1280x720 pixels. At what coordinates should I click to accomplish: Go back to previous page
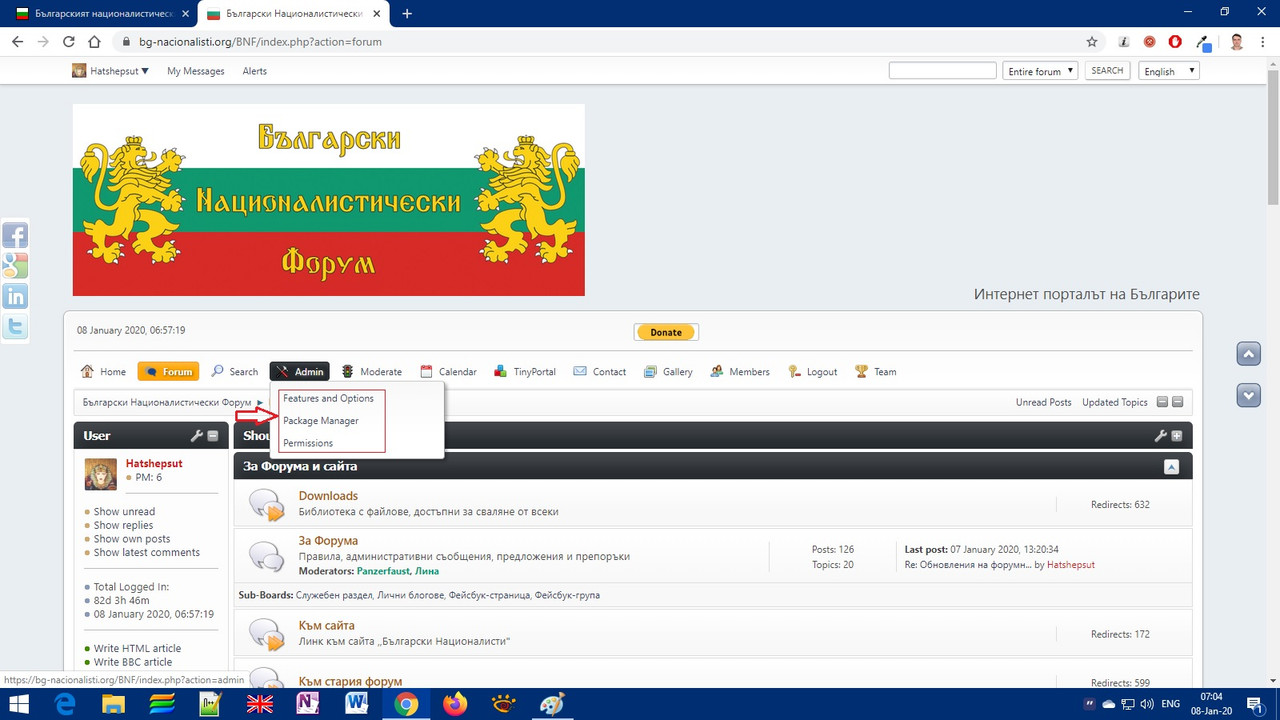point(17,42)
